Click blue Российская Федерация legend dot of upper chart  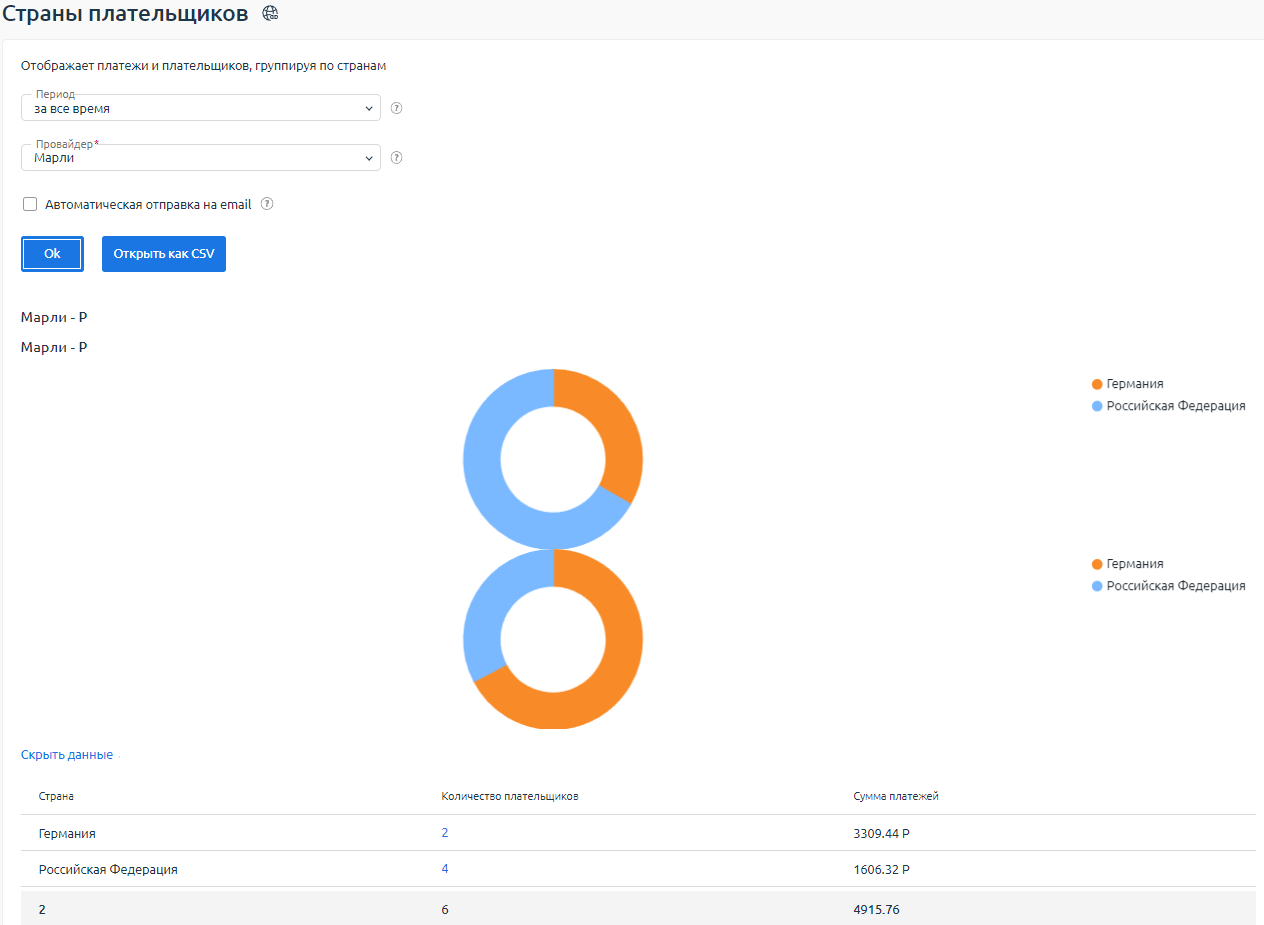(1097, 406)
